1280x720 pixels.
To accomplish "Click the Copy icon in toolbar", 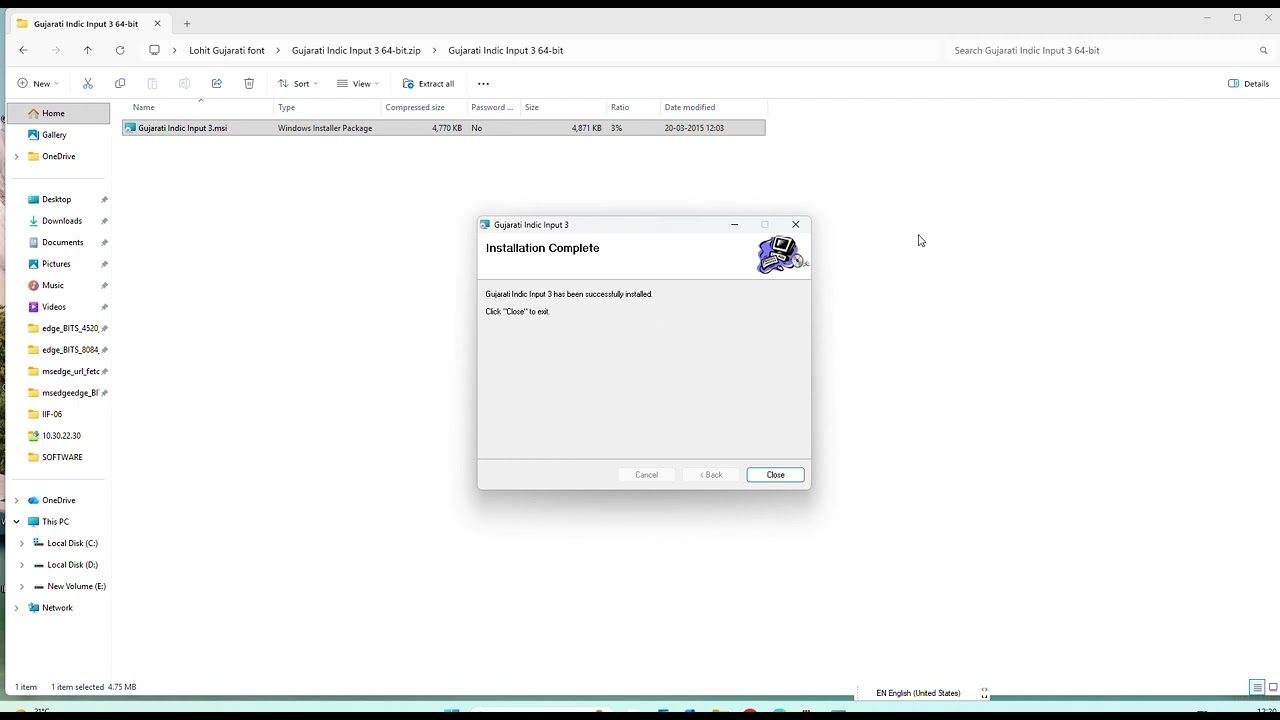I will 120,84.
